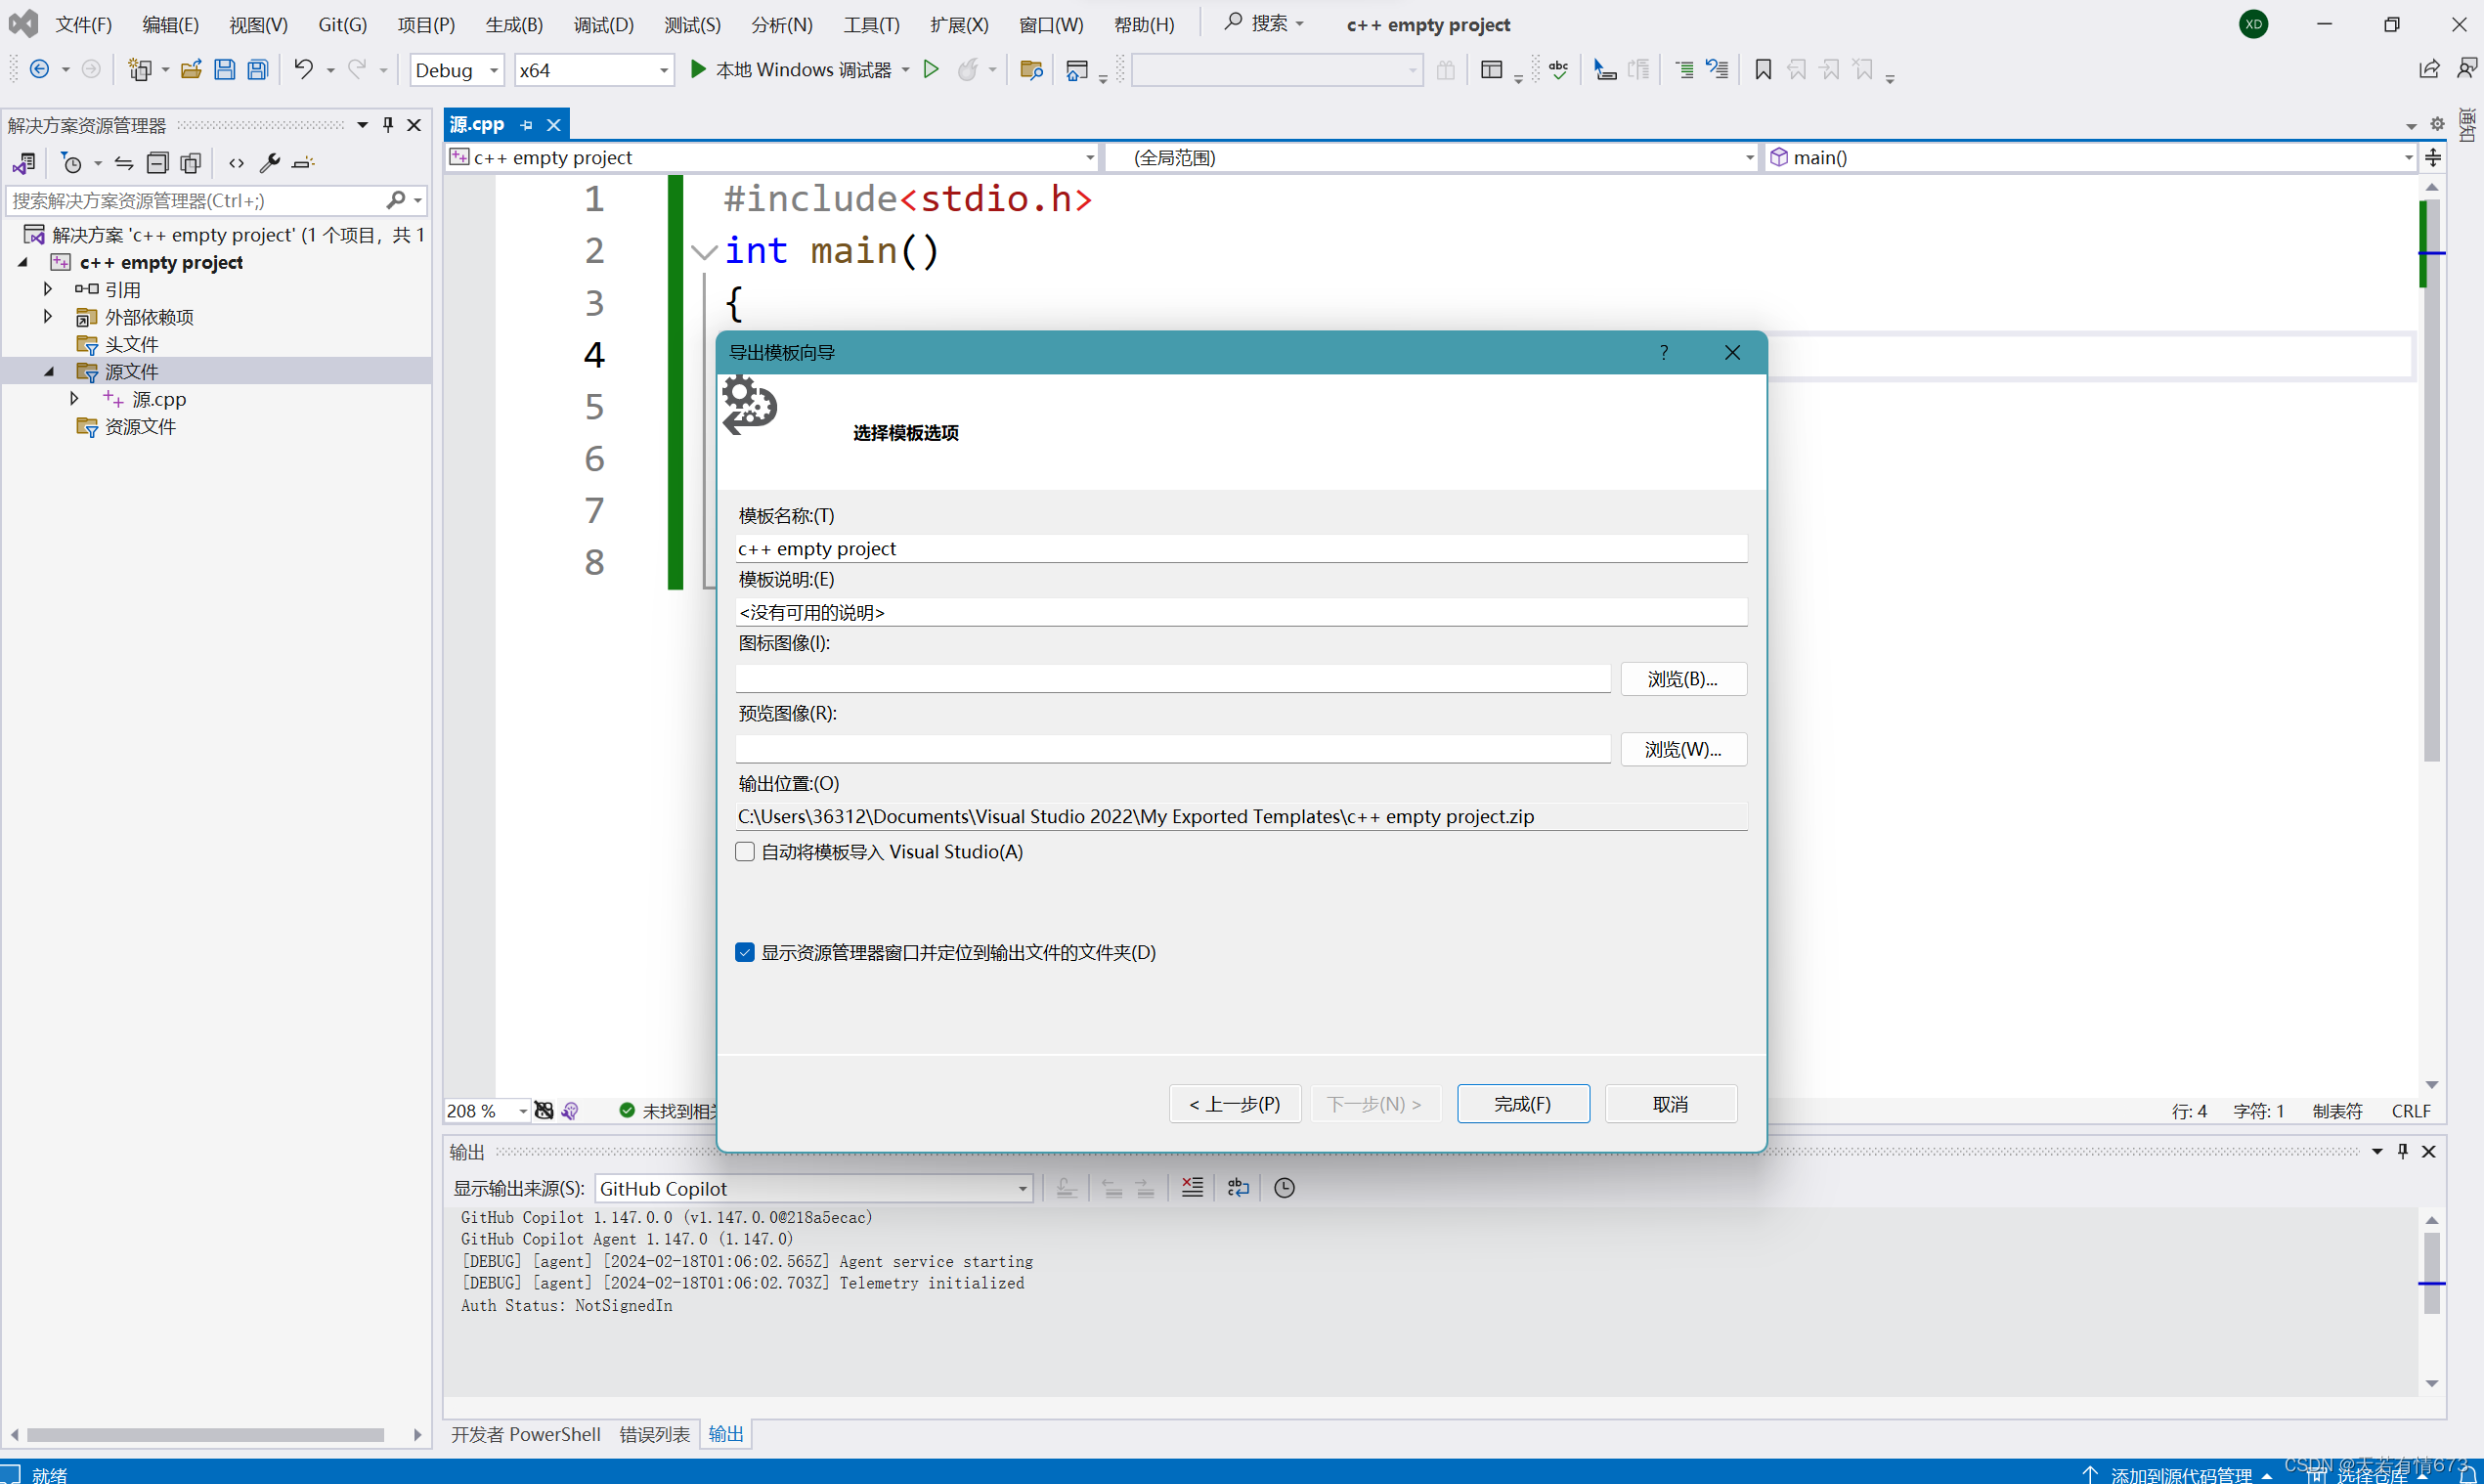The image size is (2484, 1484).
Task: Click Clear All icon in Output panel
Action: click(x=1192, y=1188)
